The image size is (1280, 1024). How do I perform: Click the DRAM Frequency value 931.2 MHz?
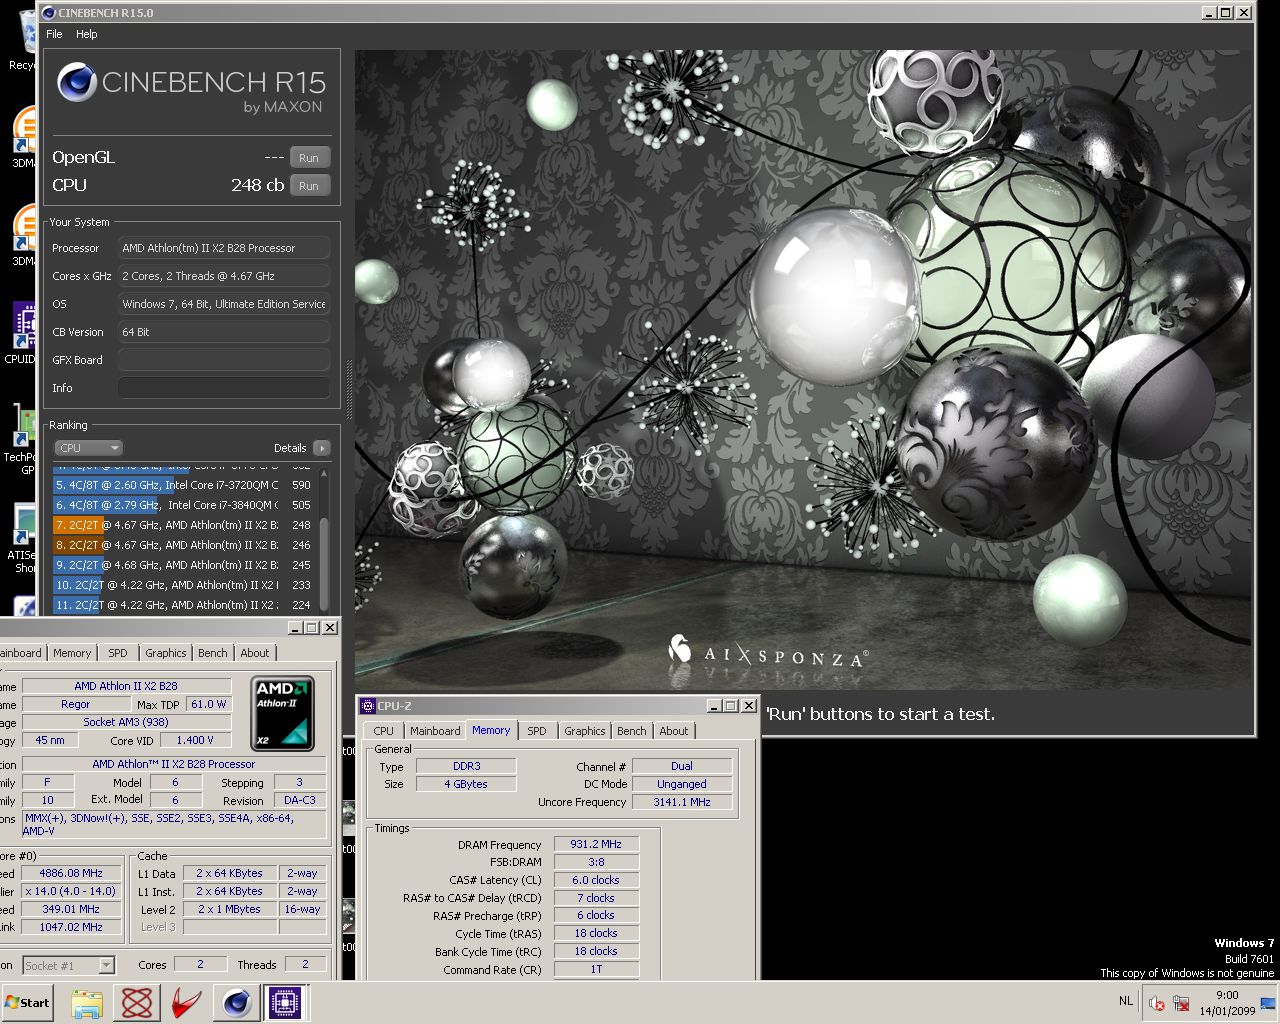pos(596,844)
